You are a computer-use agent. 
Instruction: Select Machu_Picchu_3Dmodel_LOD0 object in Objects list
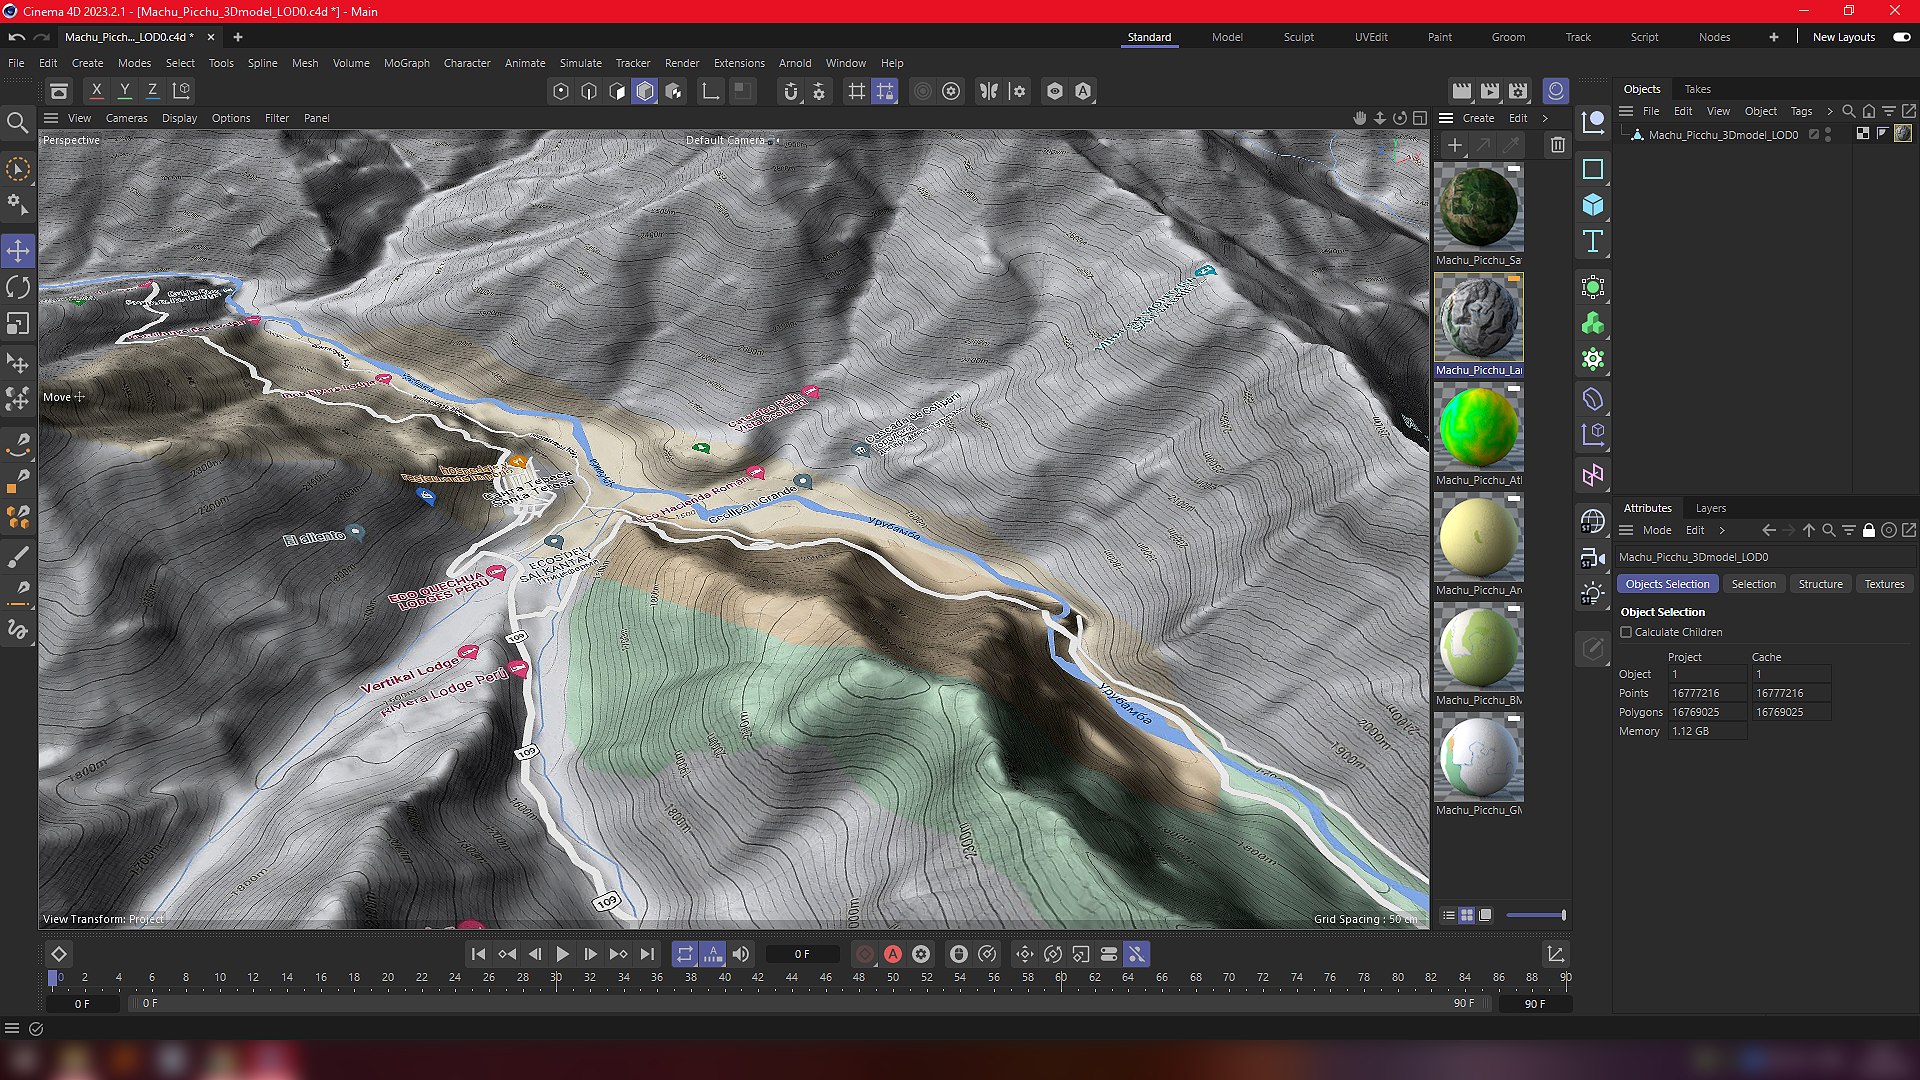1722,134
